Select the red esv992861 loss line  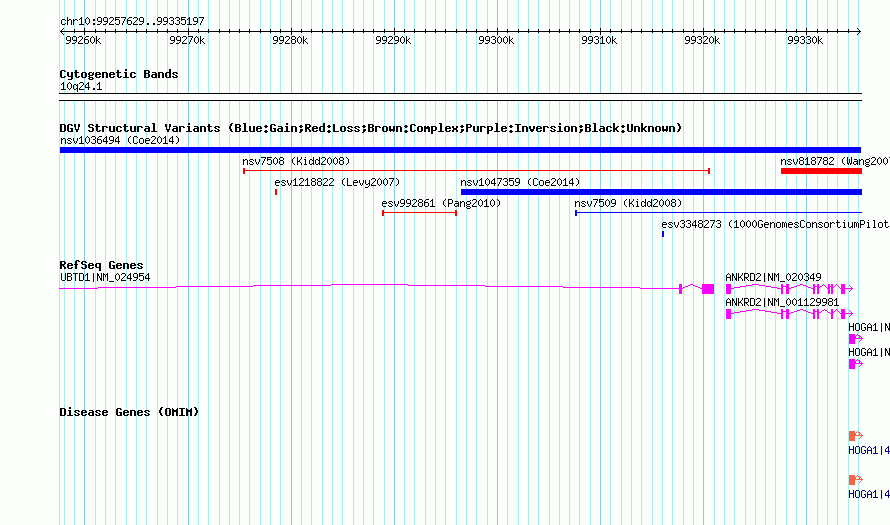pyautogui.click(x=419, y=213)
